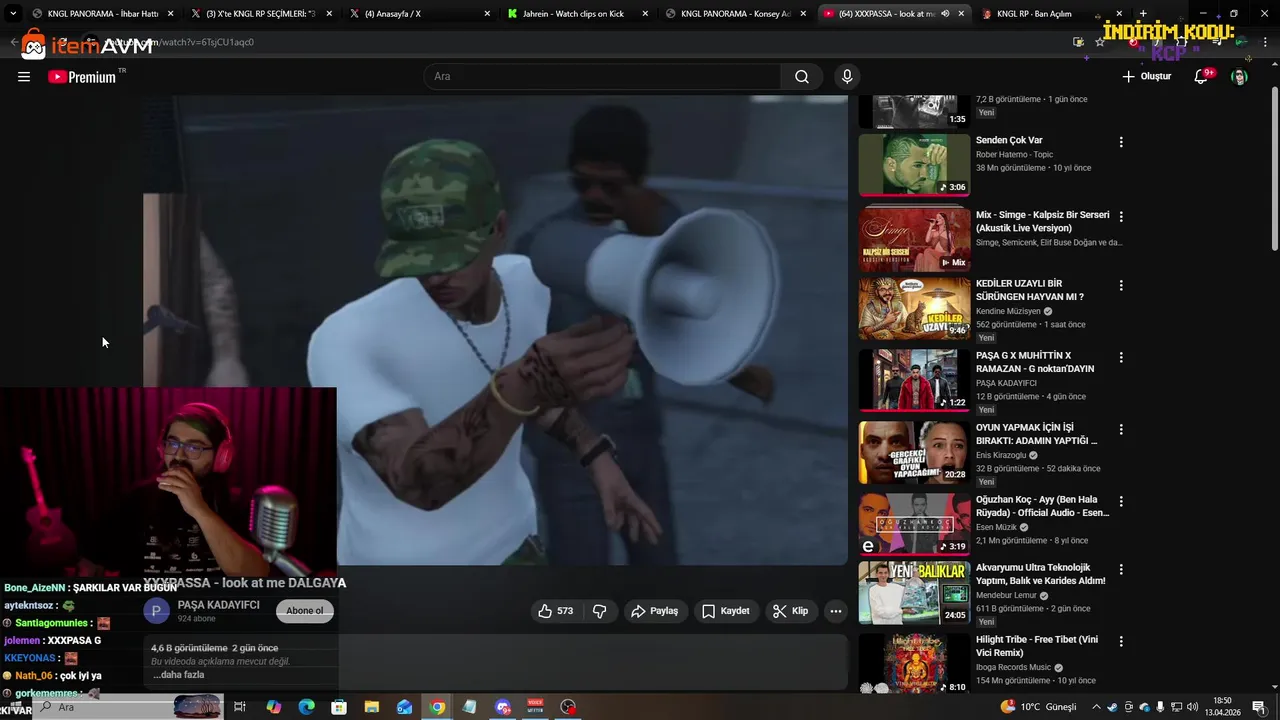
Task: Mute audio icon on XXXPASSA tab
Action: coord(945,14)
